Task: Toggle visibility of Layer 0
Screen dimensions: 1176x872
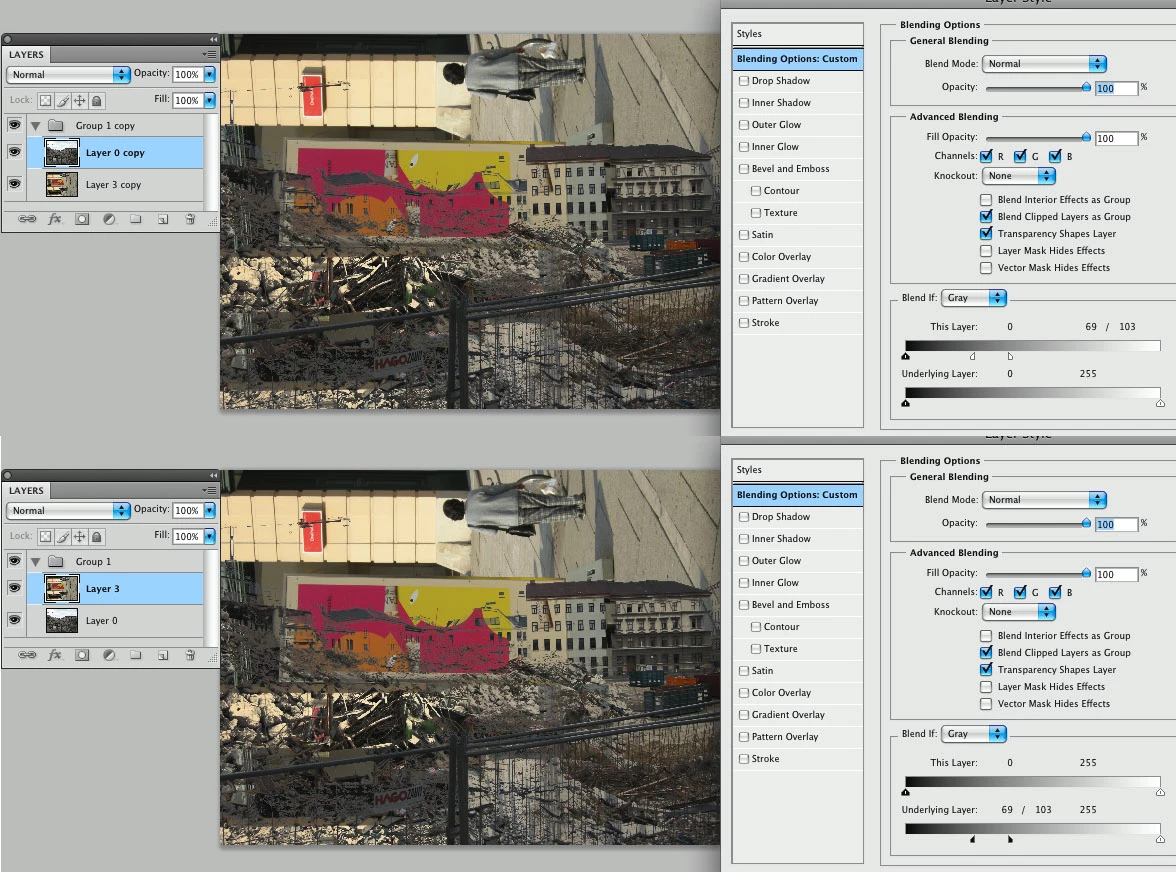Action: point(14,619)
